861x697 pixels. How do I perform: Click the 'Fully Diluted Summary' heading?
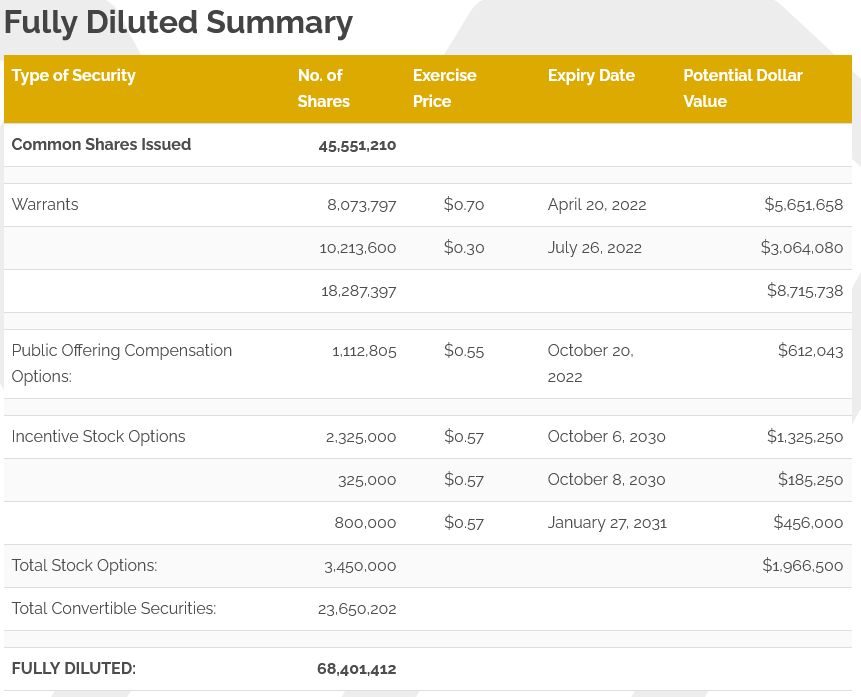coord(179,23)
